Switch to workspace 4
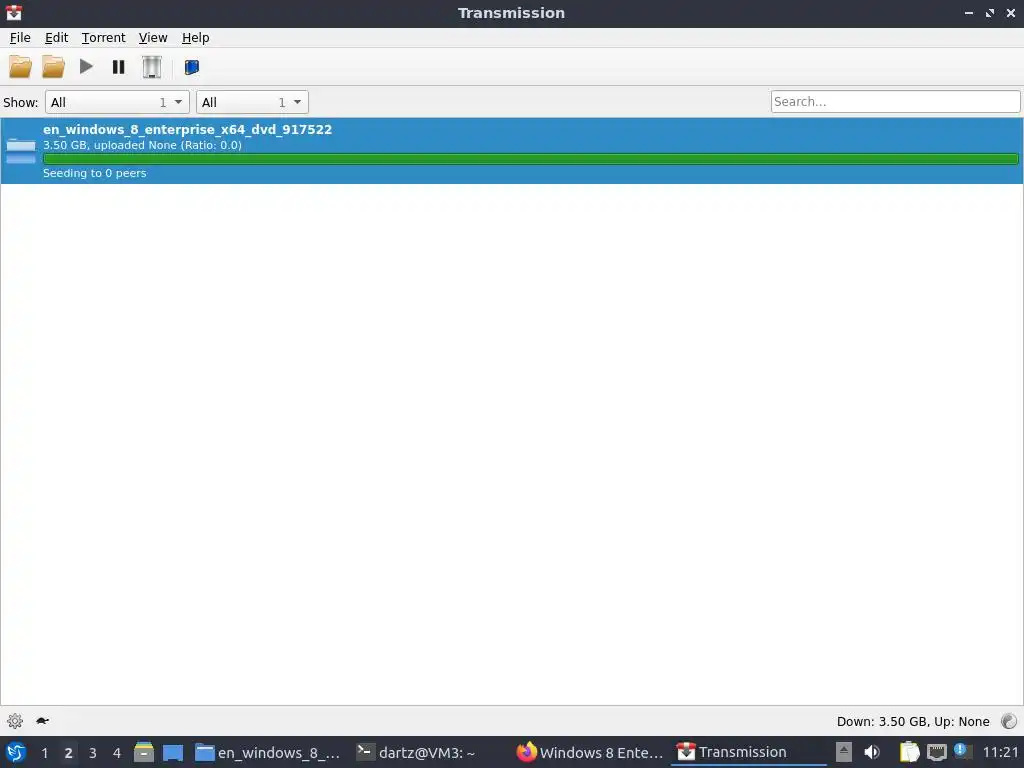This screenshot has height=768, width=1024. (117, 753)
